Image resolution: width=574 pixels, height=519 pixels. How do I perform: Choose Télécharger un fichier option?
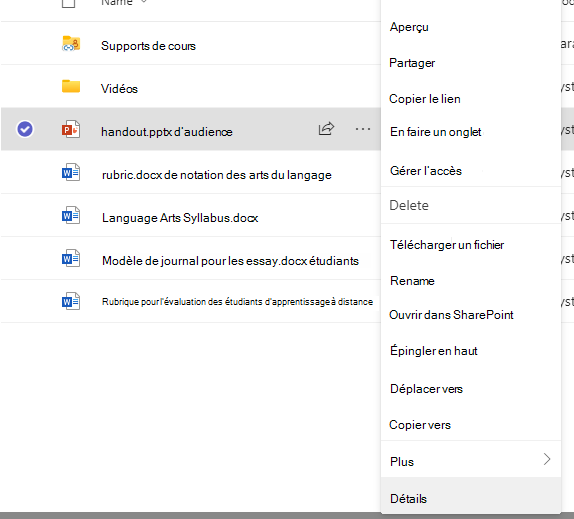(x=447, y=244)
